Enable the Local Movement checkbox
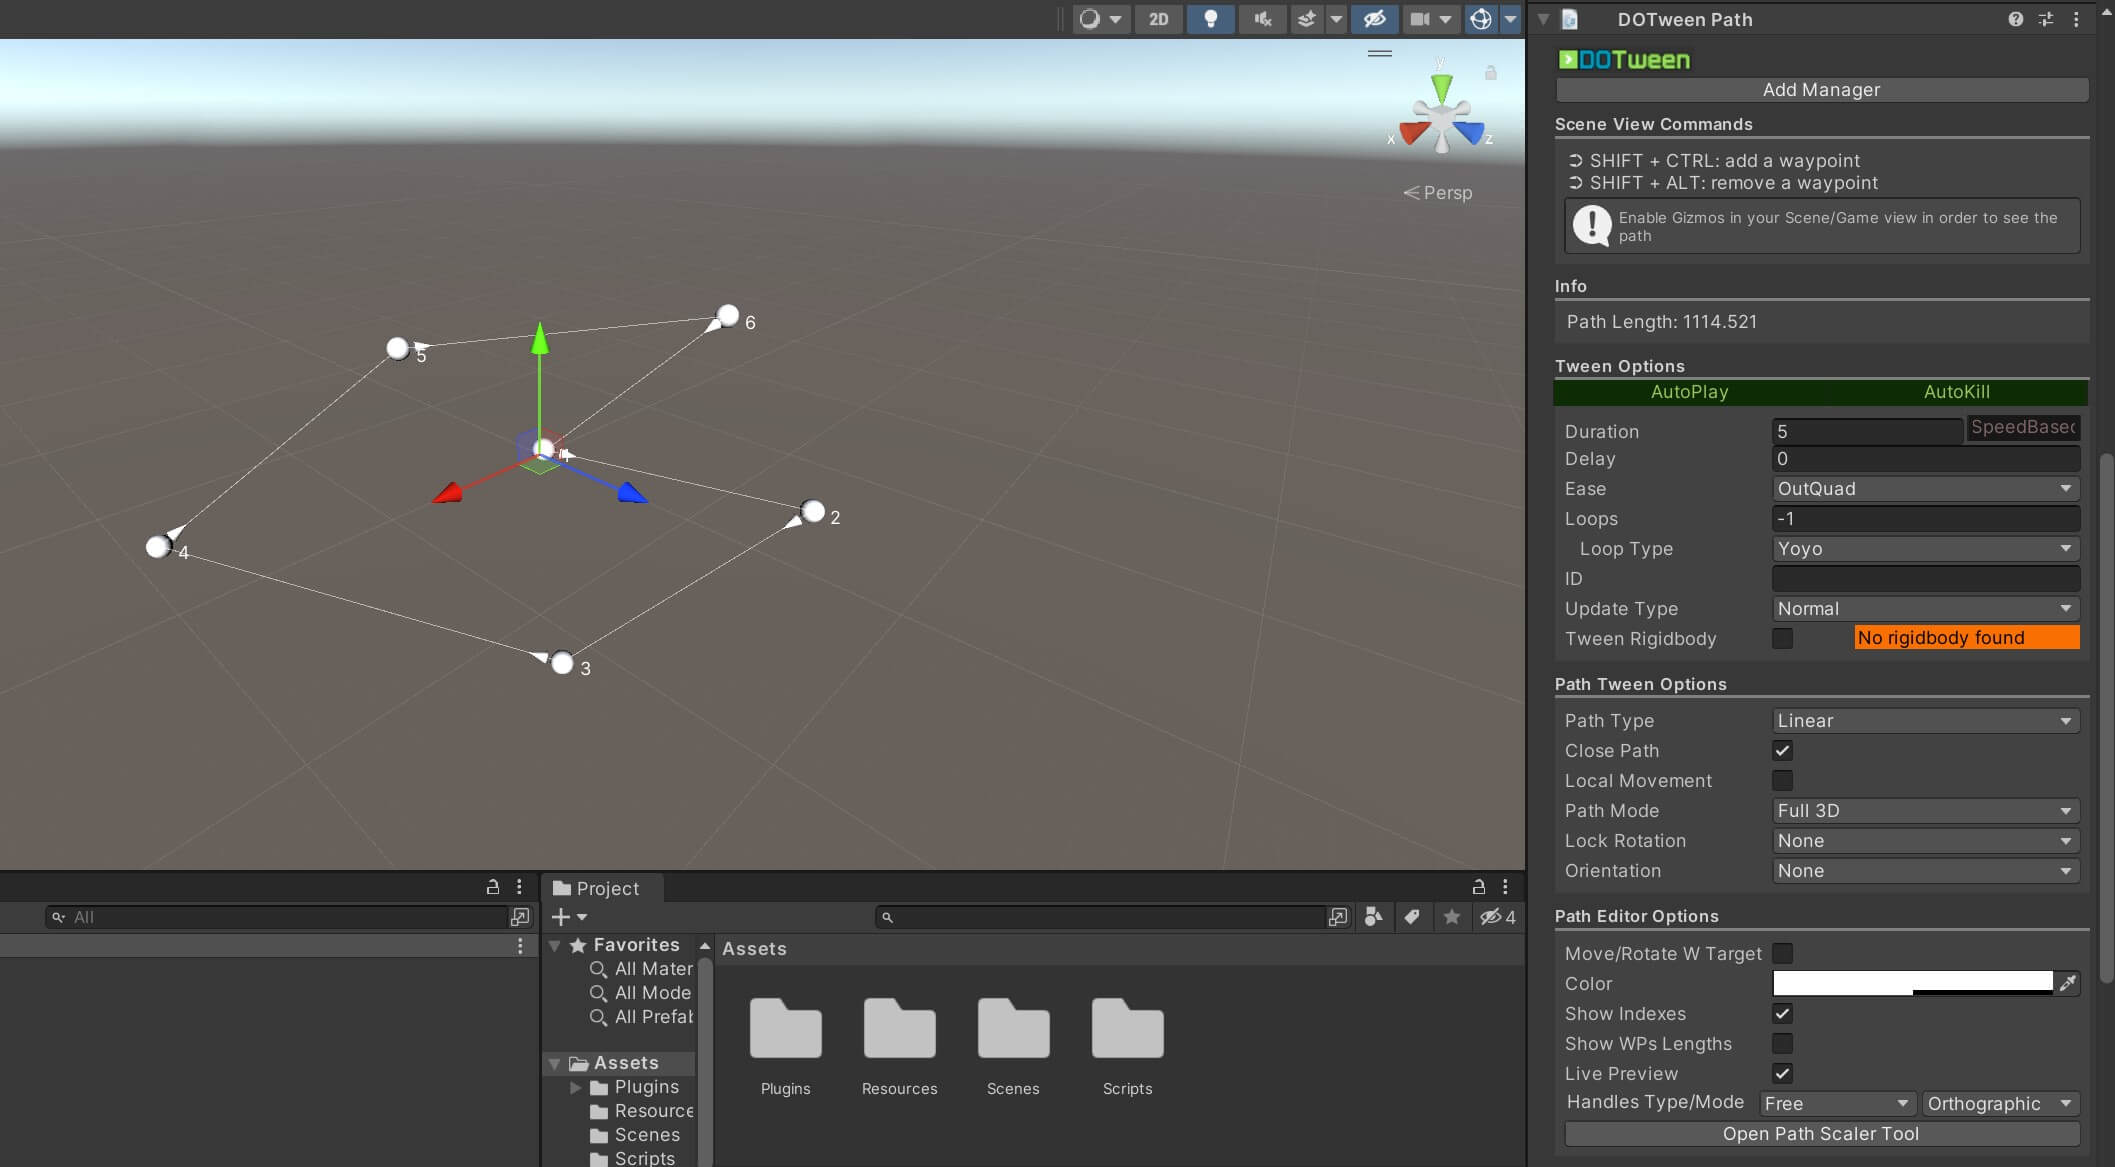Viewport: 2115px width, 1167px height. (x=1782, y=780)
